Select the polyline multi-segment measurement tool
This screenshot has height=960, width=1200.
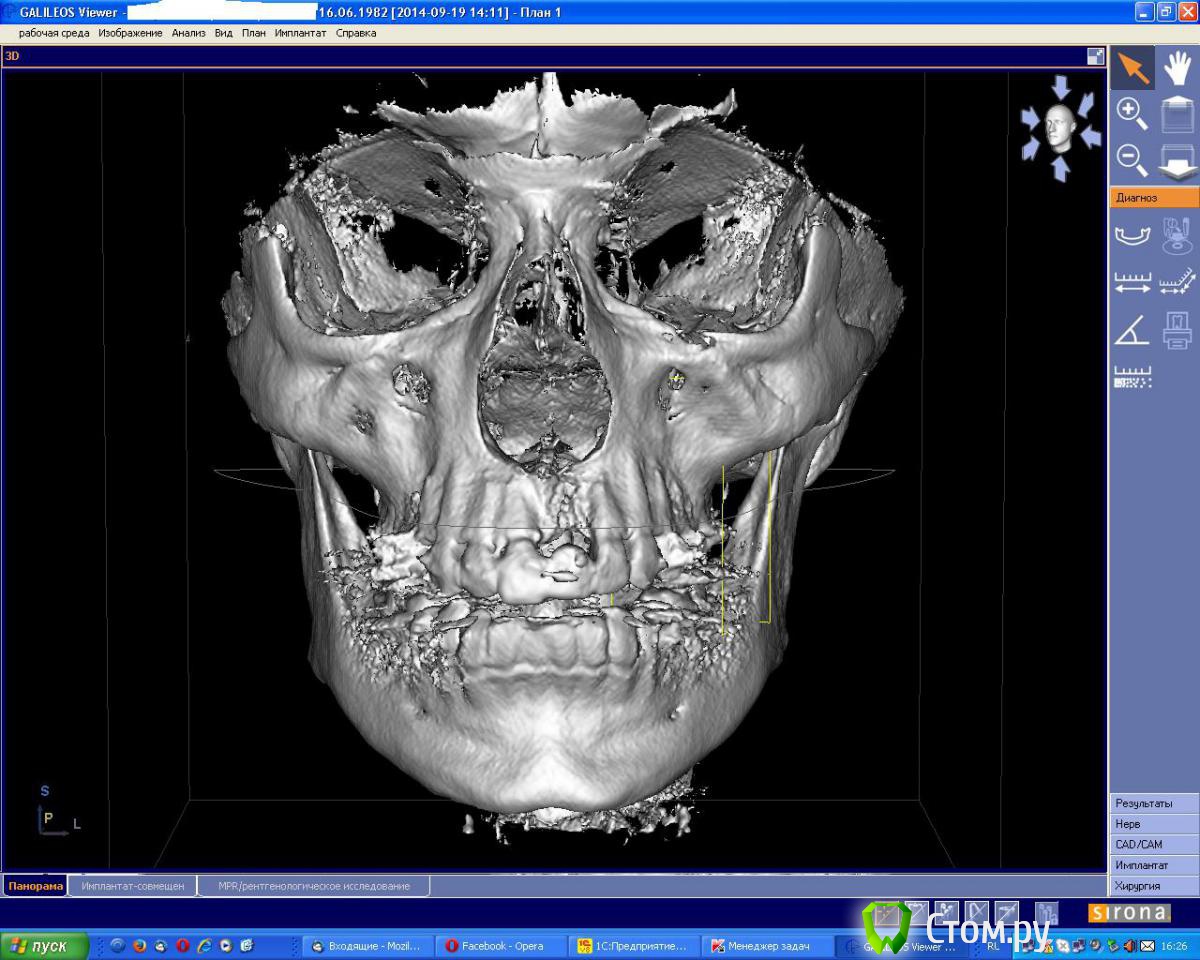1177,284
